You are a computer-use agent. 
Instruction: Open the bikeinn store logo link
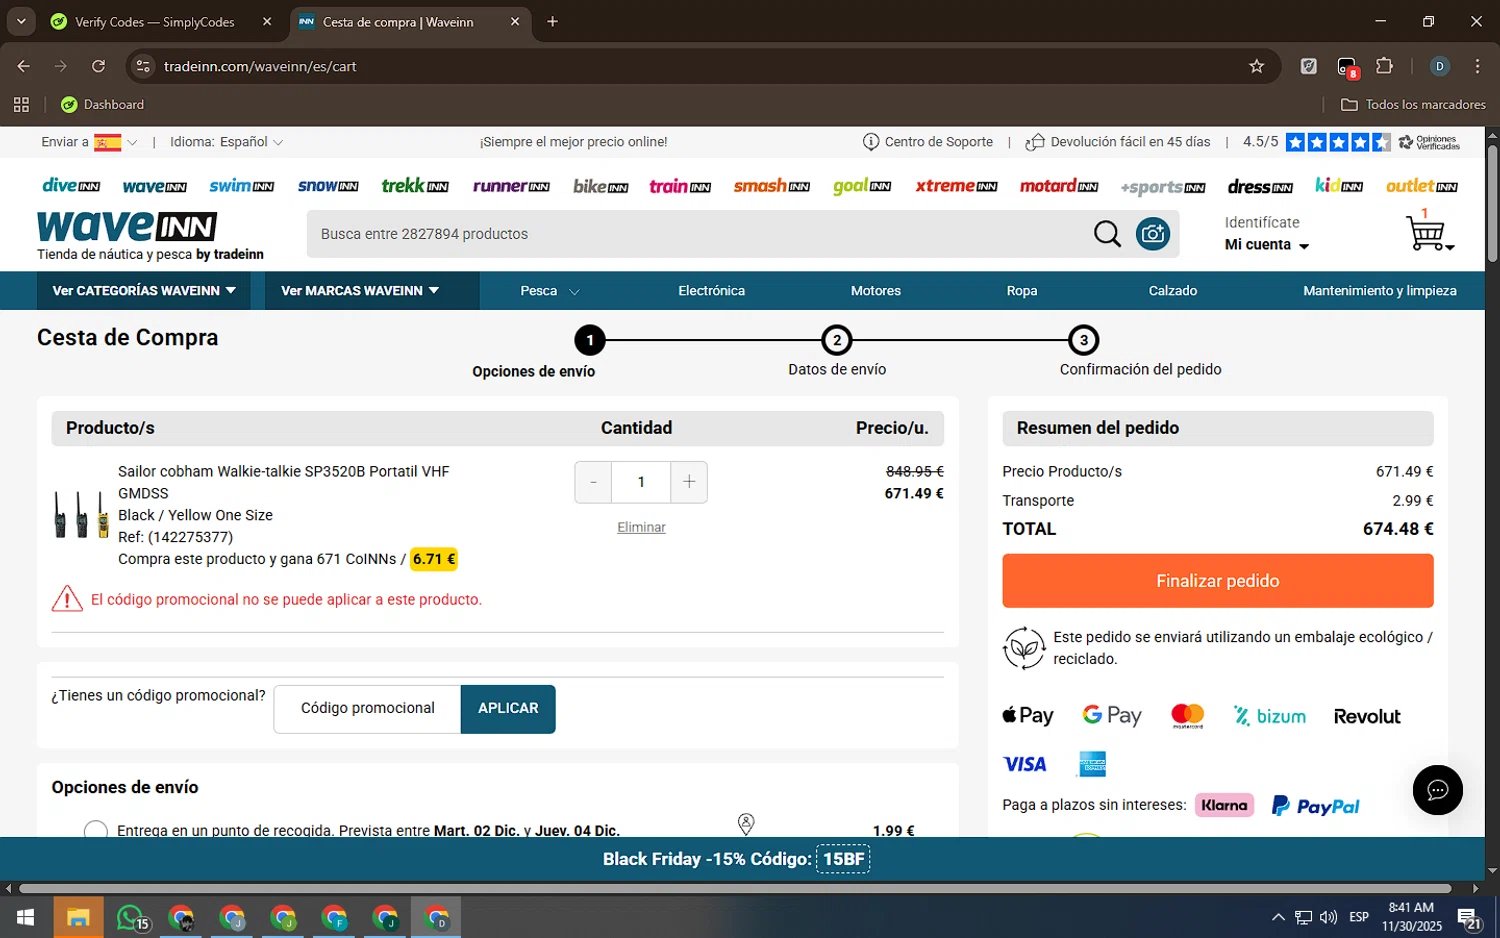601,186
